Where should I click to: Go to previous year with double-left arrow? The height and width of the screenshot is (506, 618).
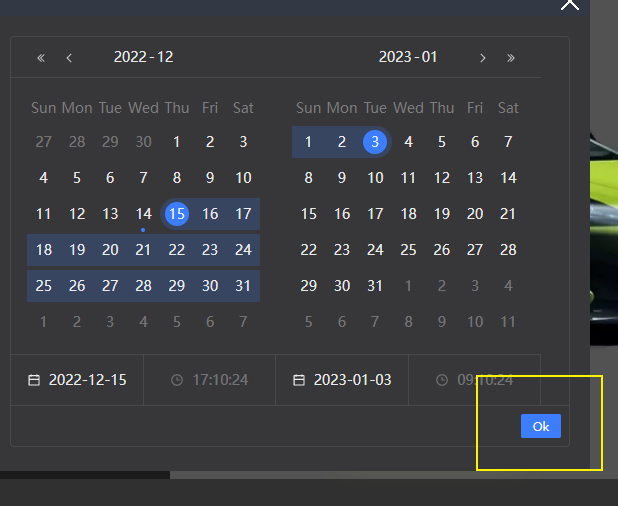click(41, 58)
